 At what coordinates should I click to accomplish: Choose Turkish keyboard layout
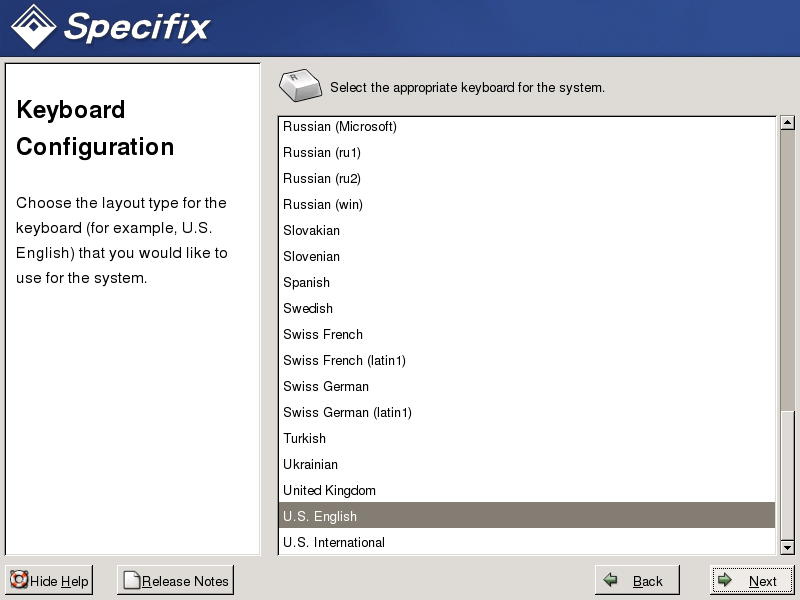pyautogui.click(x=304, y=439)
